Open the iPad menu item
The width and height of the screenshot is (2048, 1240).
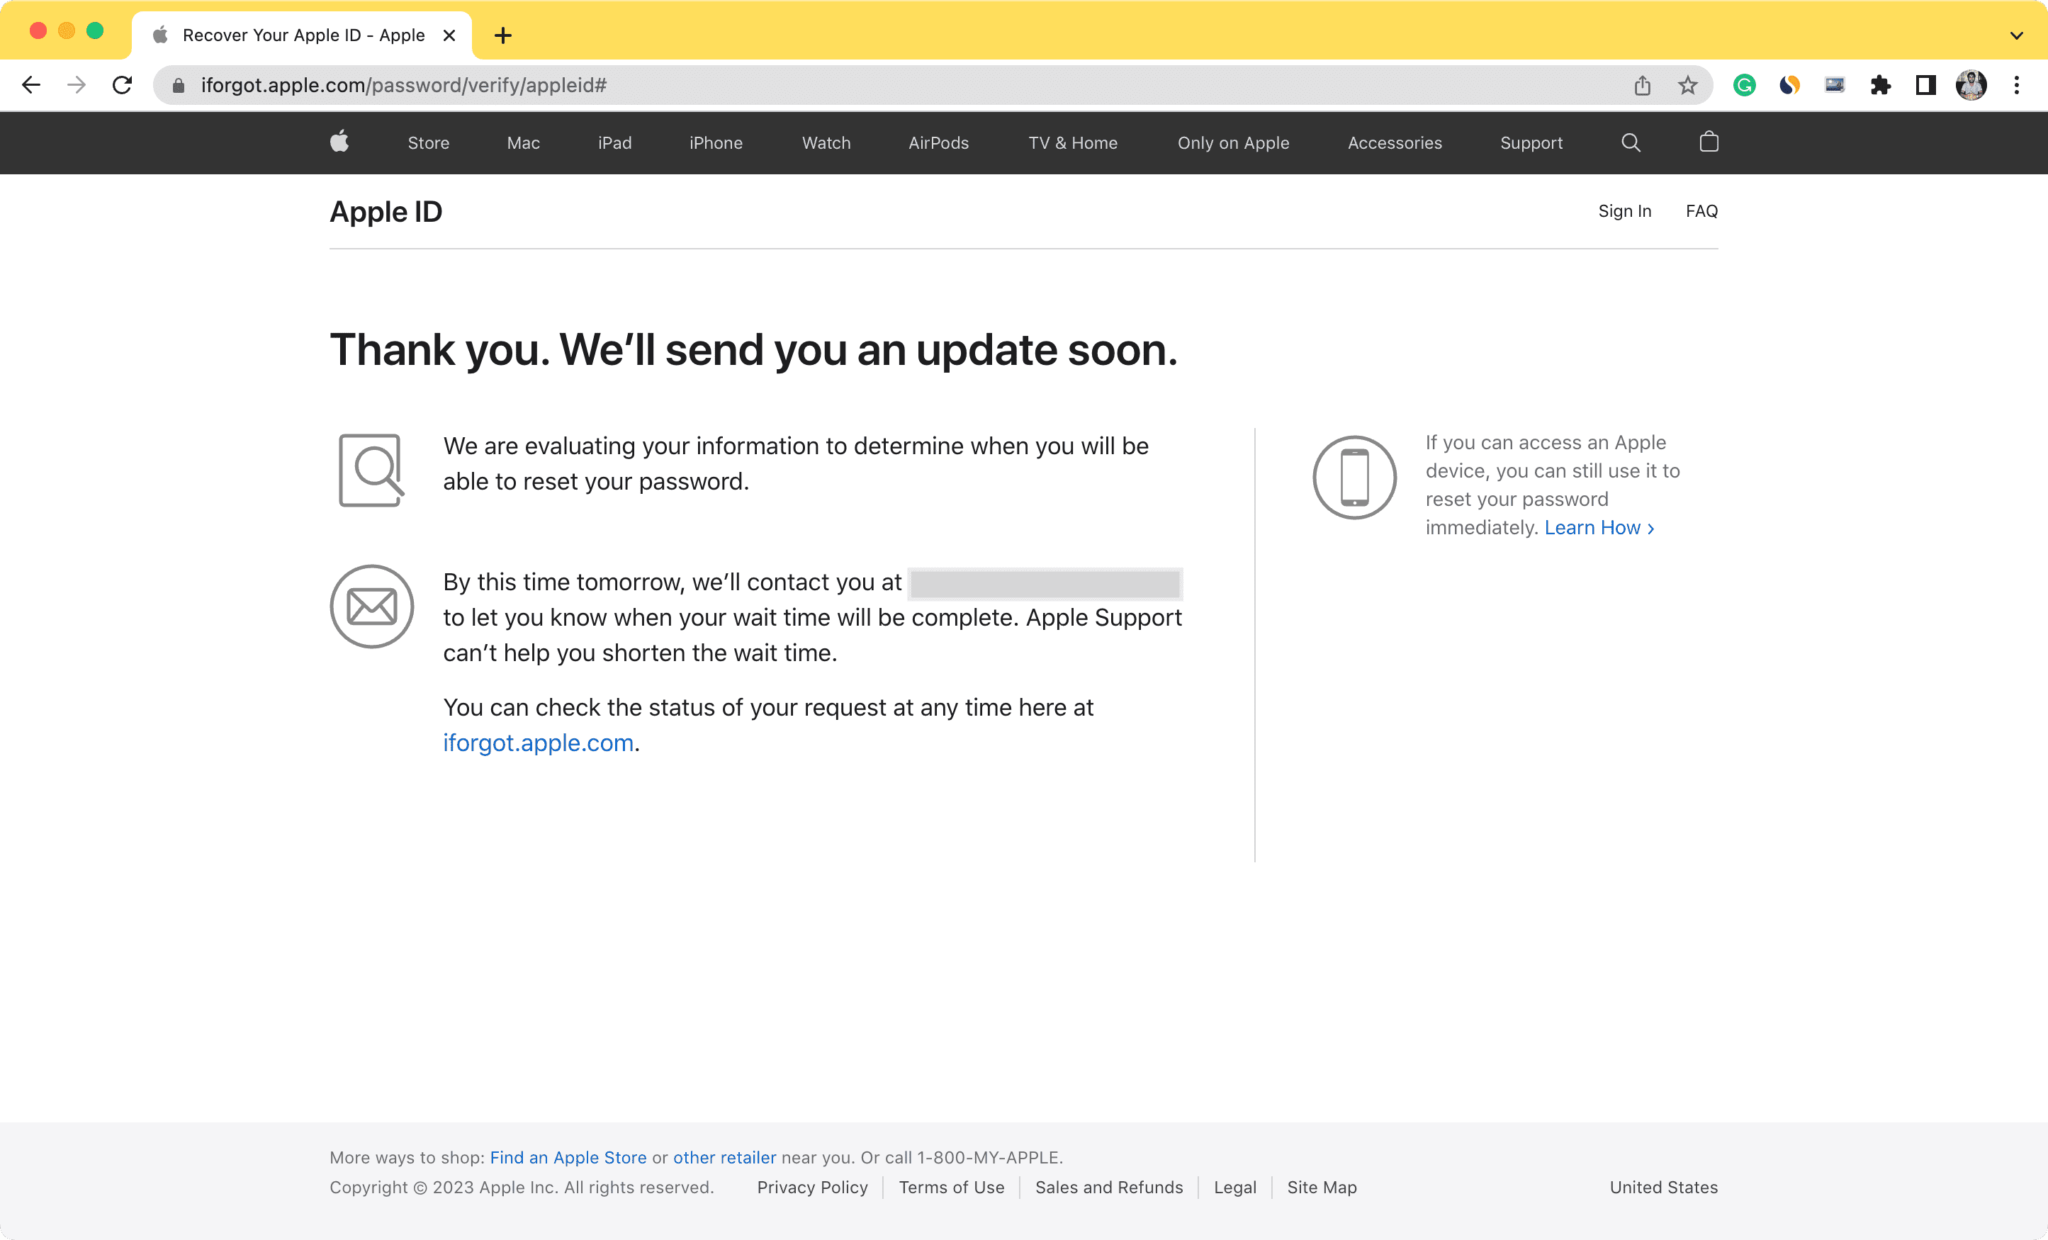614,143
